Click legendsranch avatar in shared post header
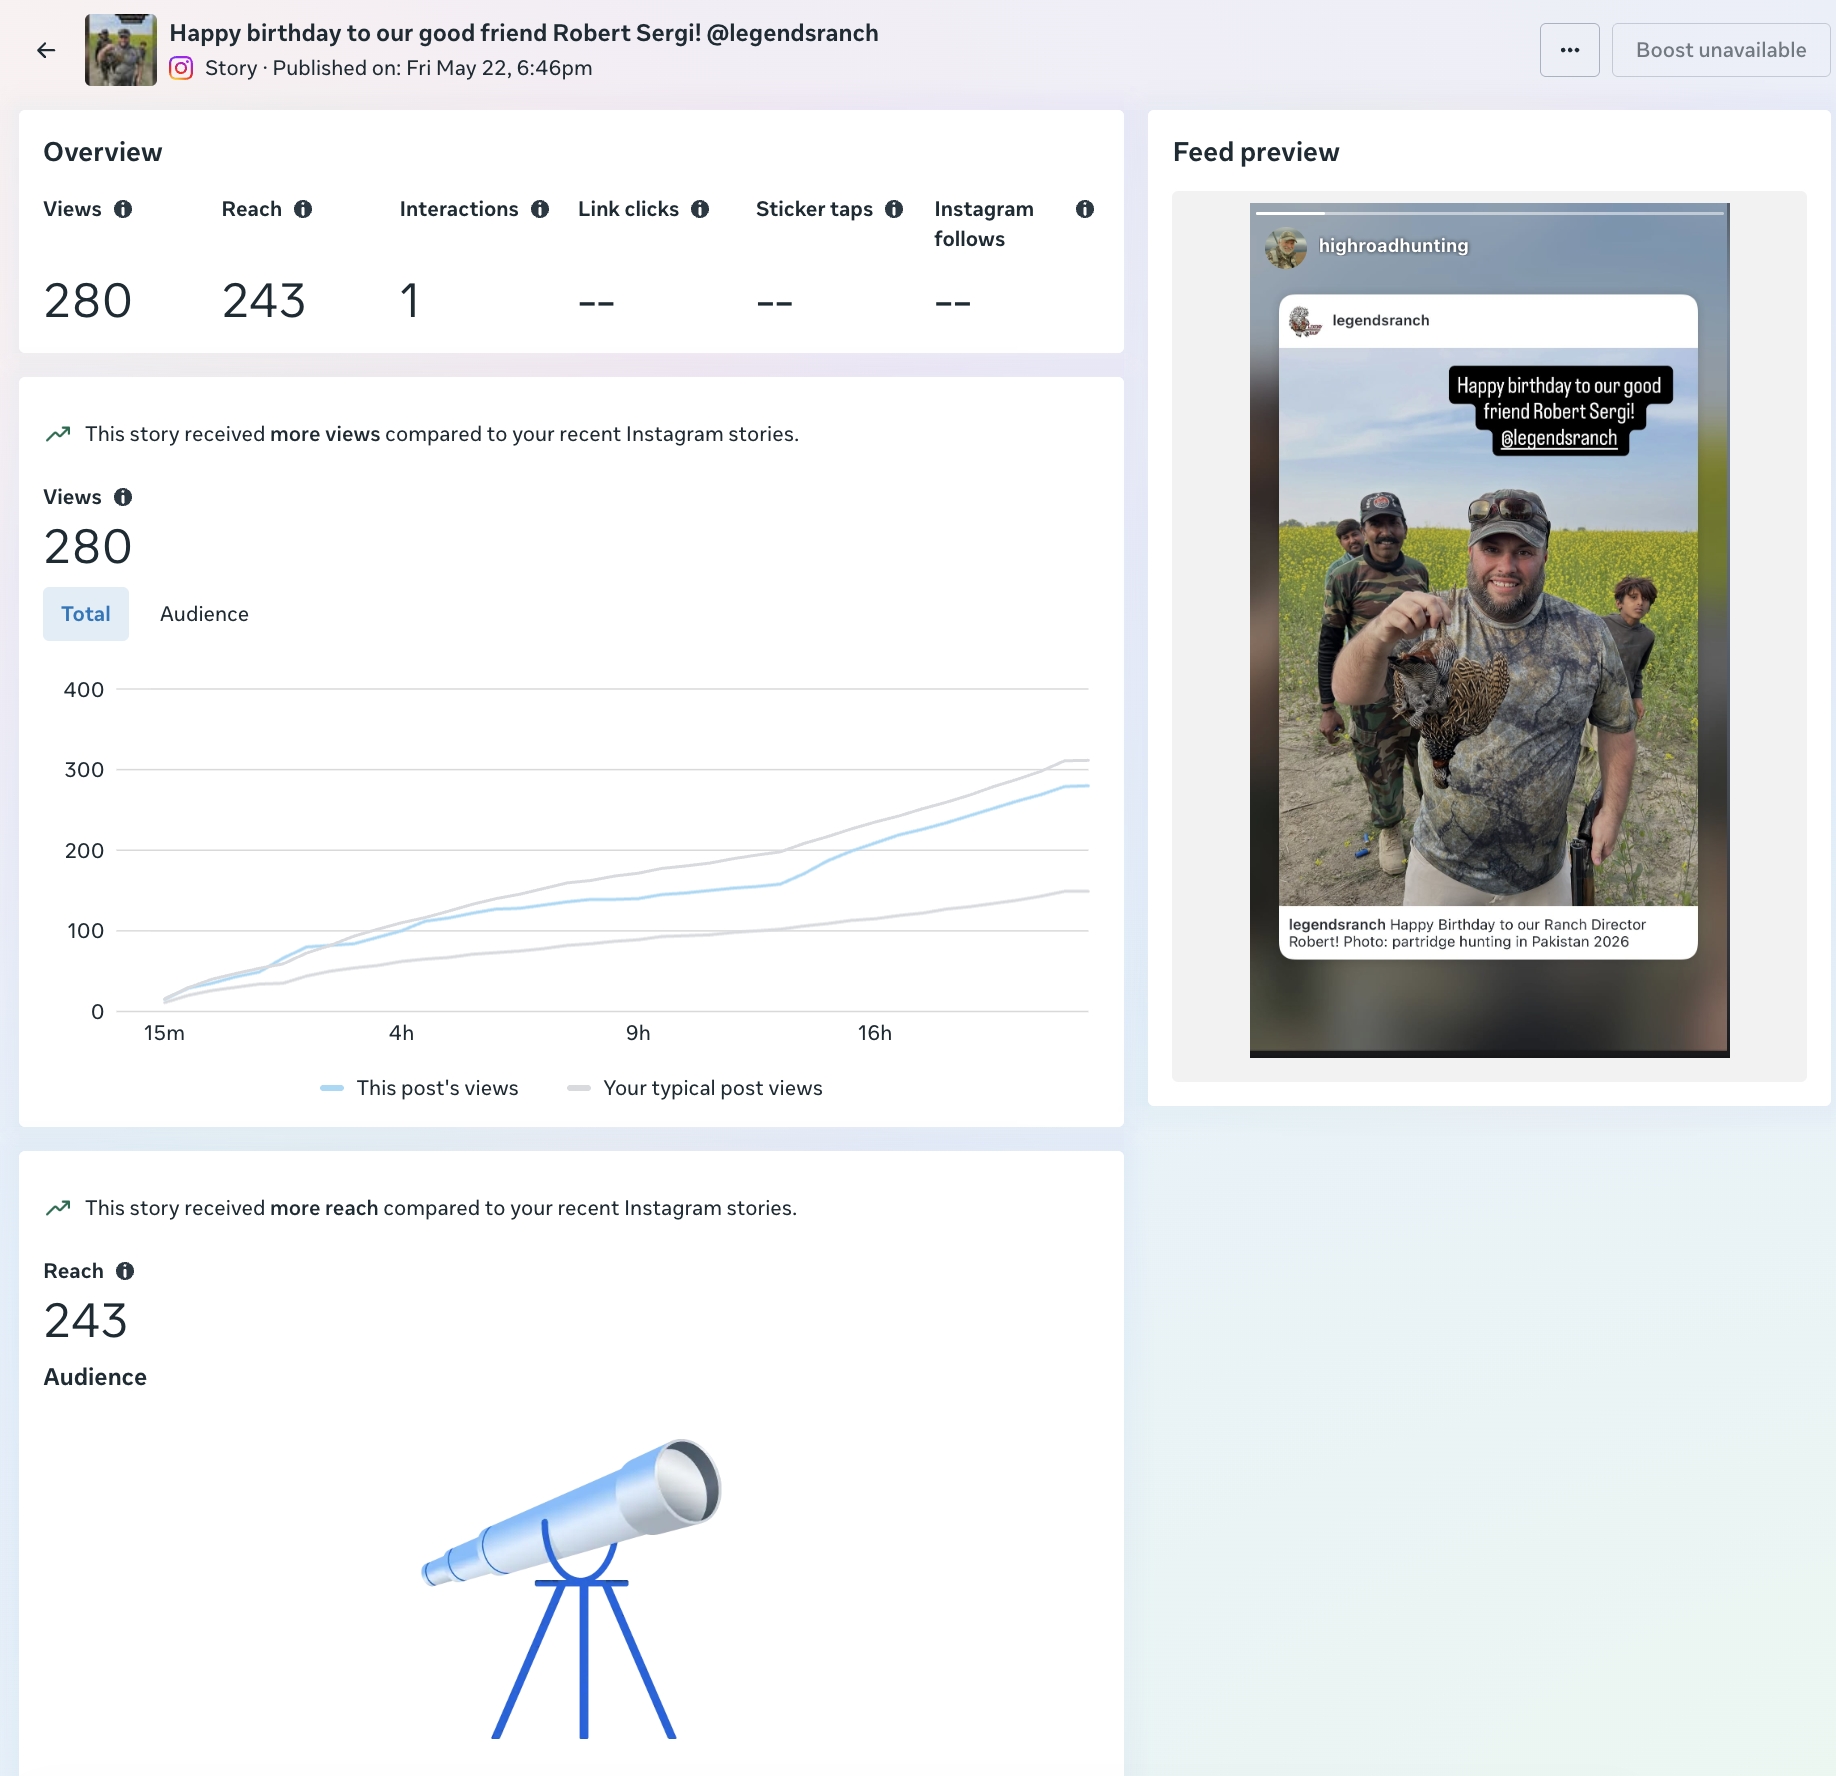Image resolution: width=1836 pixels, height=1776 pixels. coord(1304,321)
